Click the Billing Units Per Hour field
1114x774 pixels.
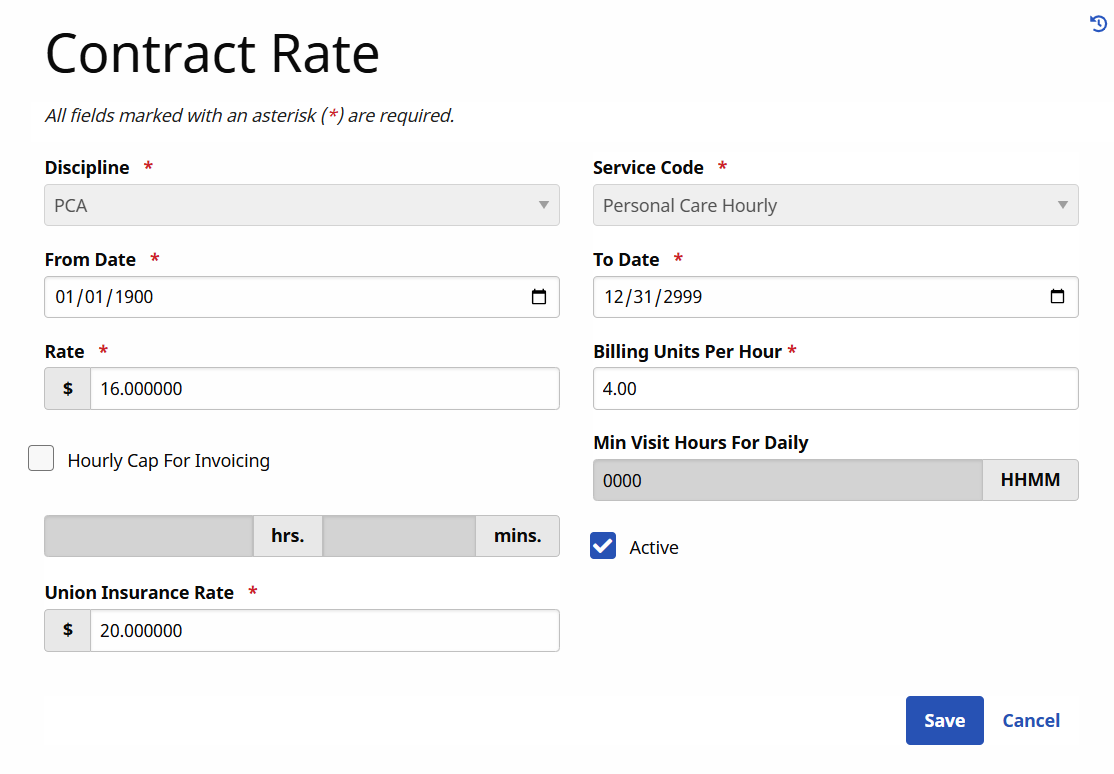[x=835, y=388]
